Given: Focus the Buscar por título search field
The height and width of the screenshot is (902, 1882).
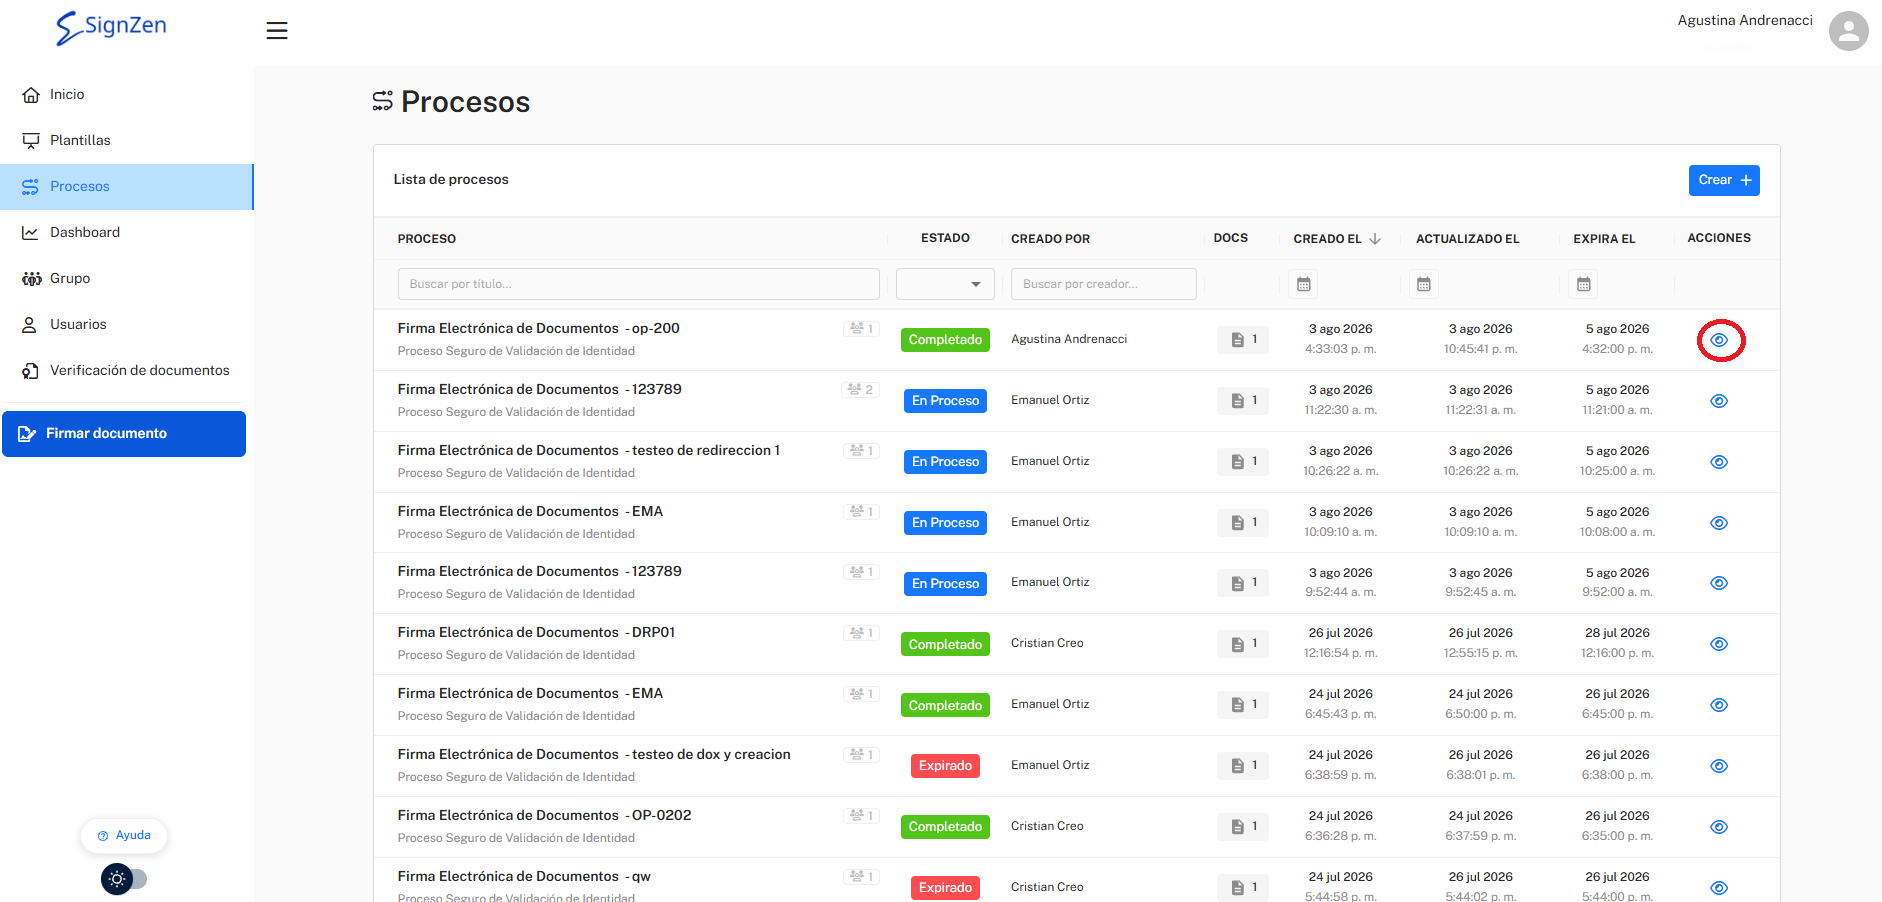Looking at the screenshot, I should coord(639,284).
